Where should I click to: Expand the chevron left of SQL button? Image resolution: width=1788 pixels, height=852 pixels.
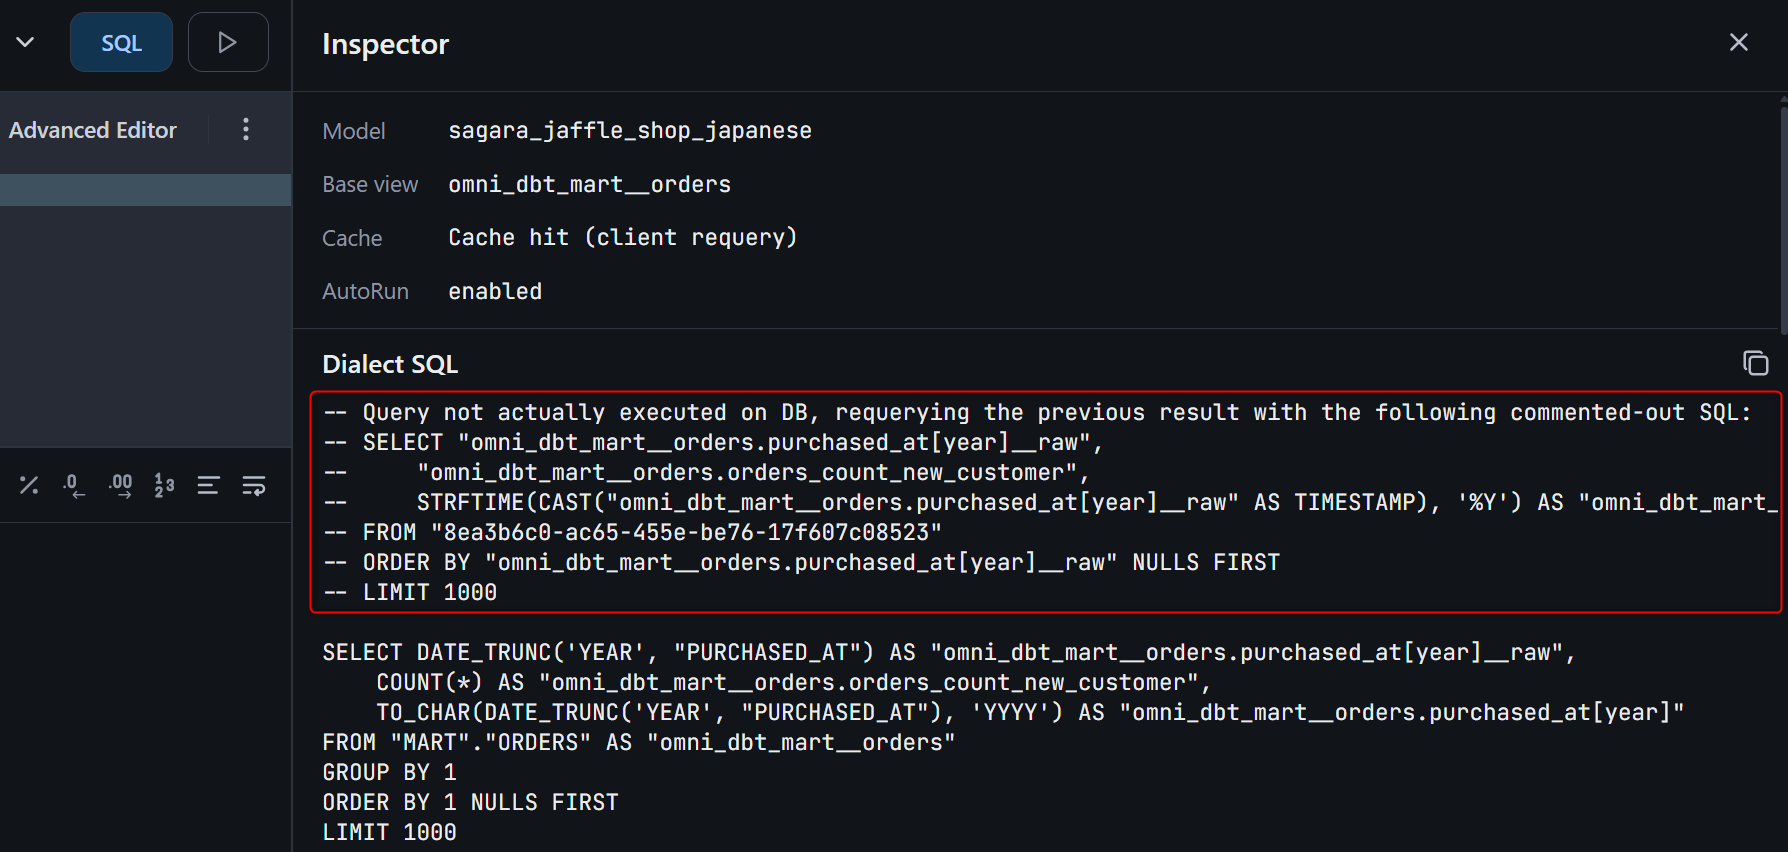pyautogui.click(x=26, y=42)
